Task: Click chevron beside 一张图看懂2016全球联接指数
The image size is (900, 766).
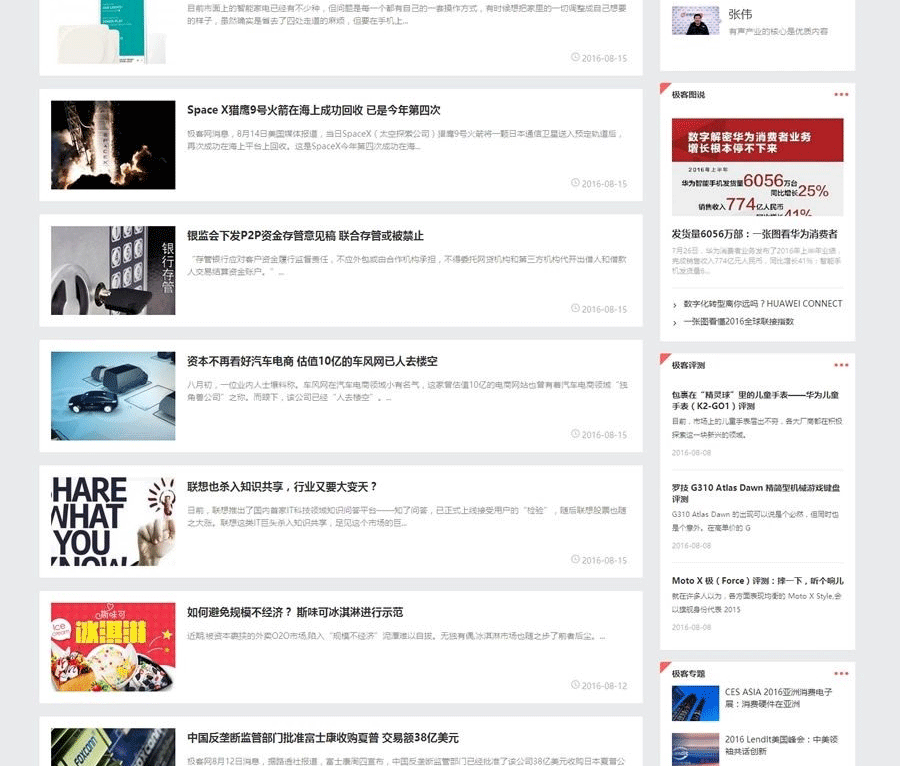Action: pos(674,323)
